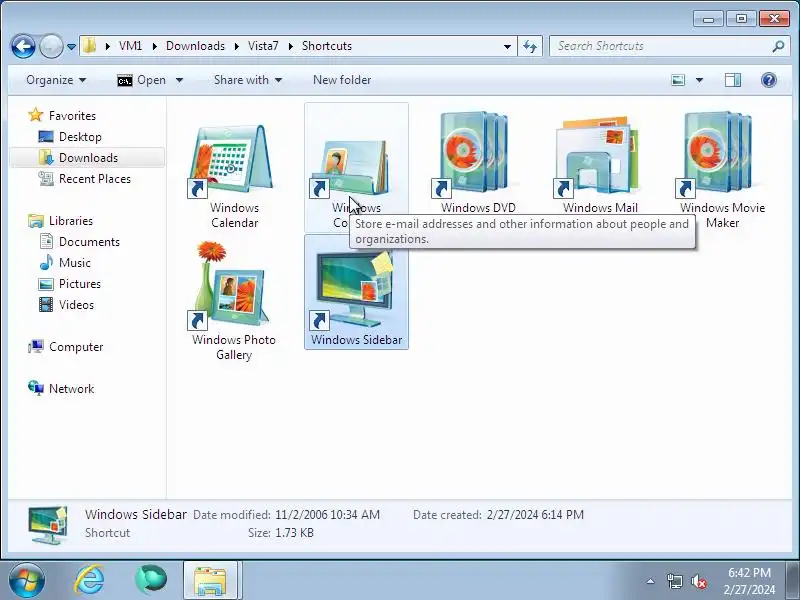Click VM1 in the address breadcrumb
This screenshot has height=600, width=800.
point(130,46)
